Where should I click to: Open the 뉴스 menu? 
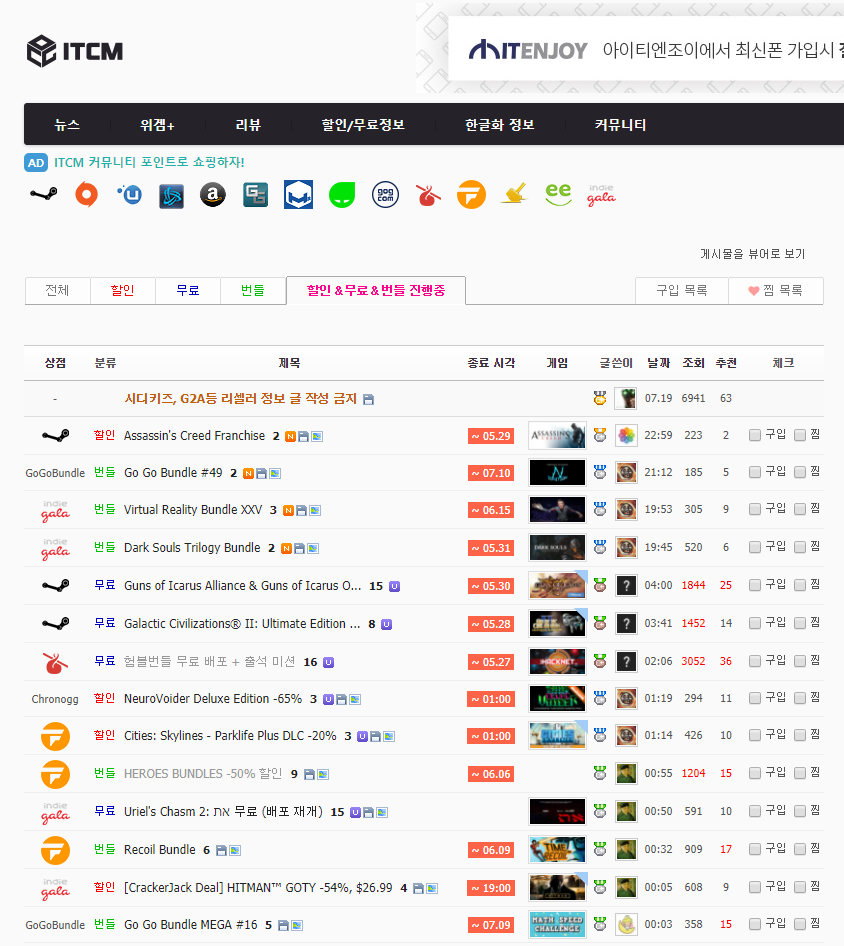tap(67, 125)
